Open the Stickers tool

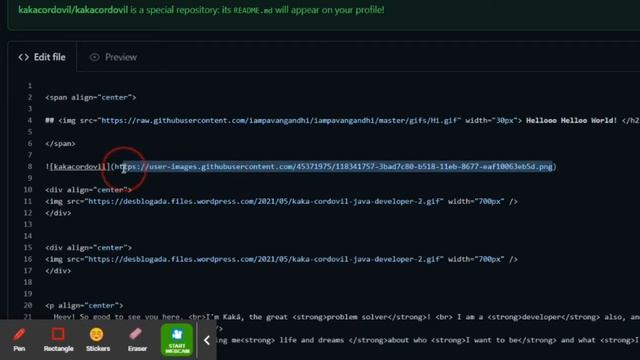point(98,340)
